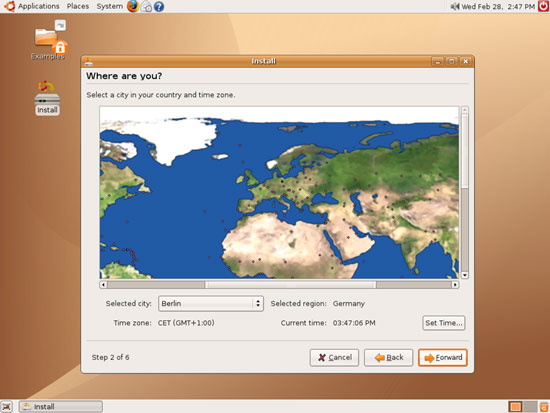Click Forward to proceed to next step
This screenshot has height=413, width=550.
click(x=443, y=358)
